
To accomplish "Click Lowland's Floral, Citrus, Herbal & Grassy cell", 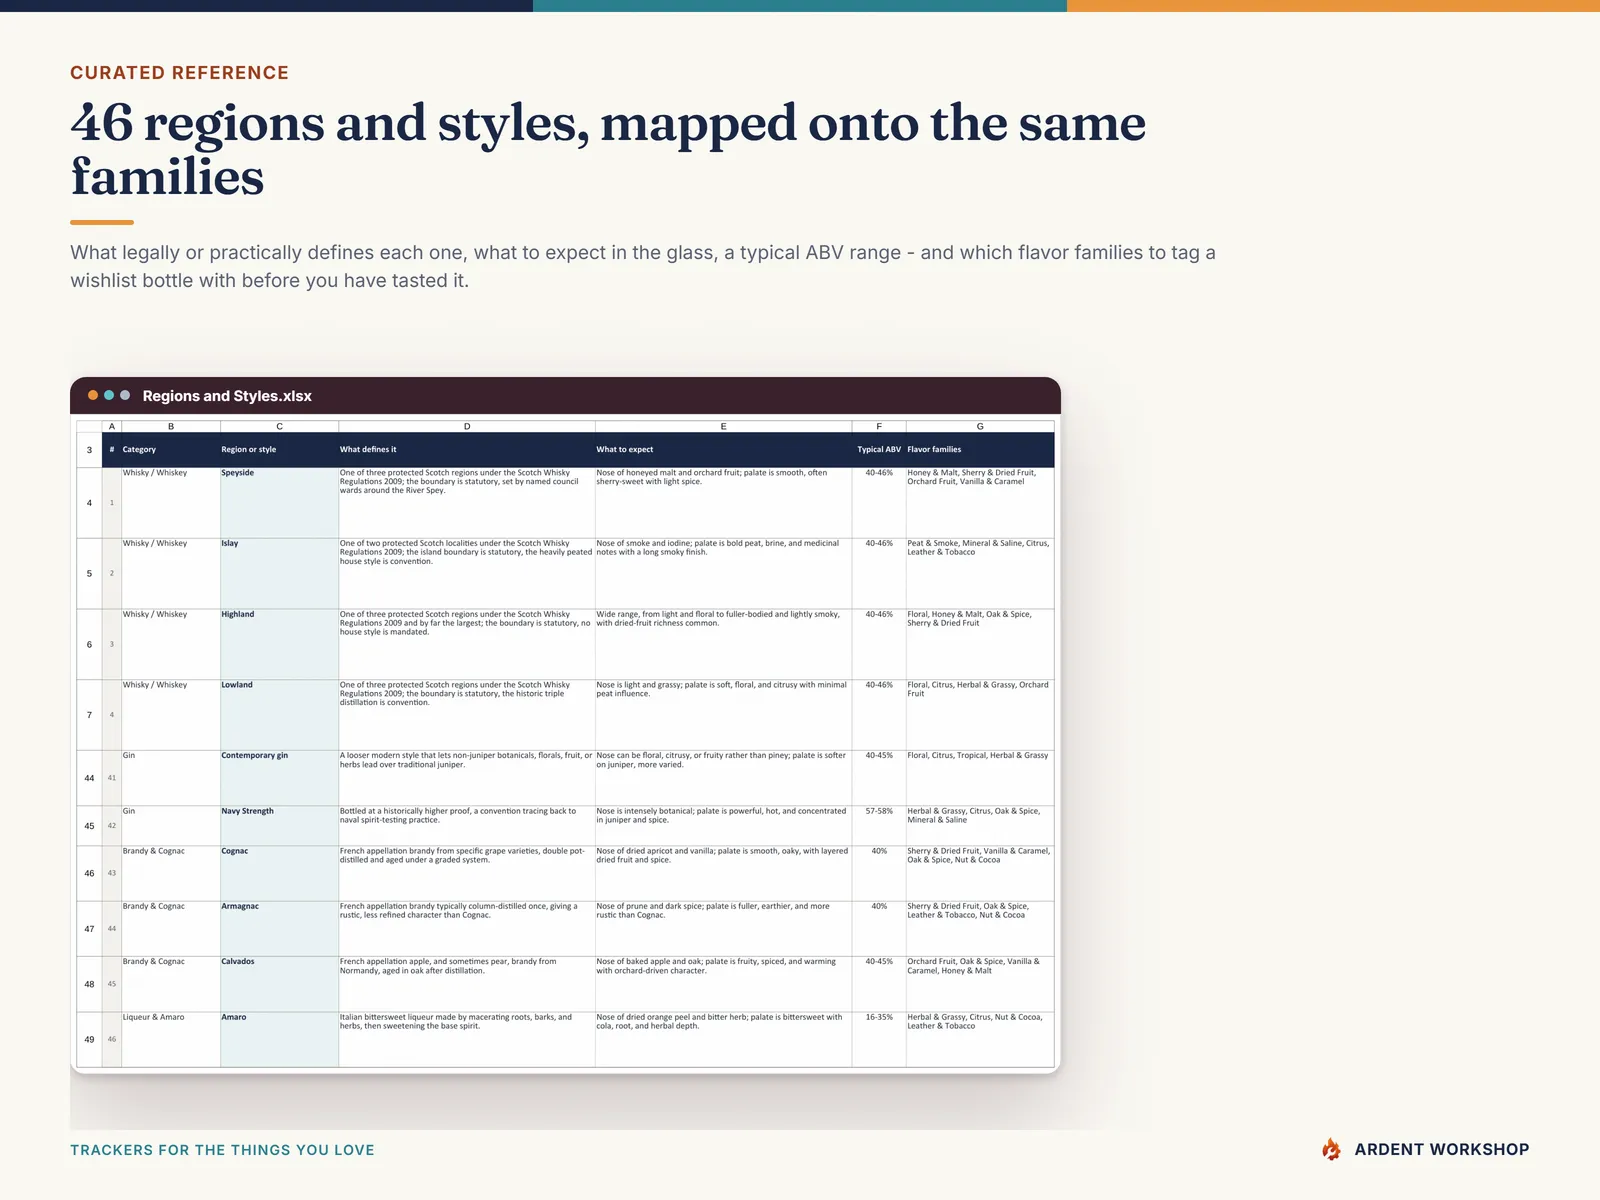I will tap(980, 715).
